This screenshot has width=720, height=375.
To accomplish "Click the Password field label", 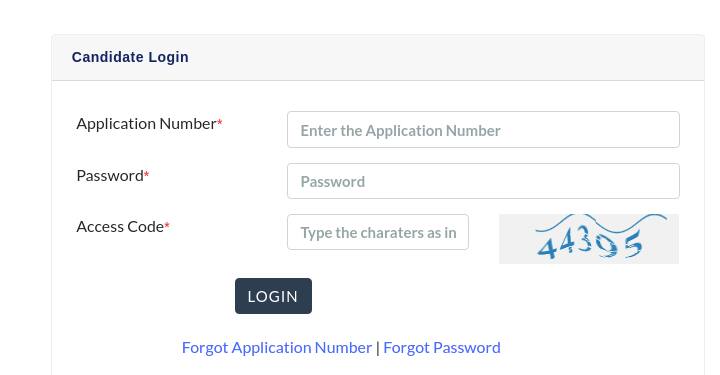I will [x=110, y=175].
